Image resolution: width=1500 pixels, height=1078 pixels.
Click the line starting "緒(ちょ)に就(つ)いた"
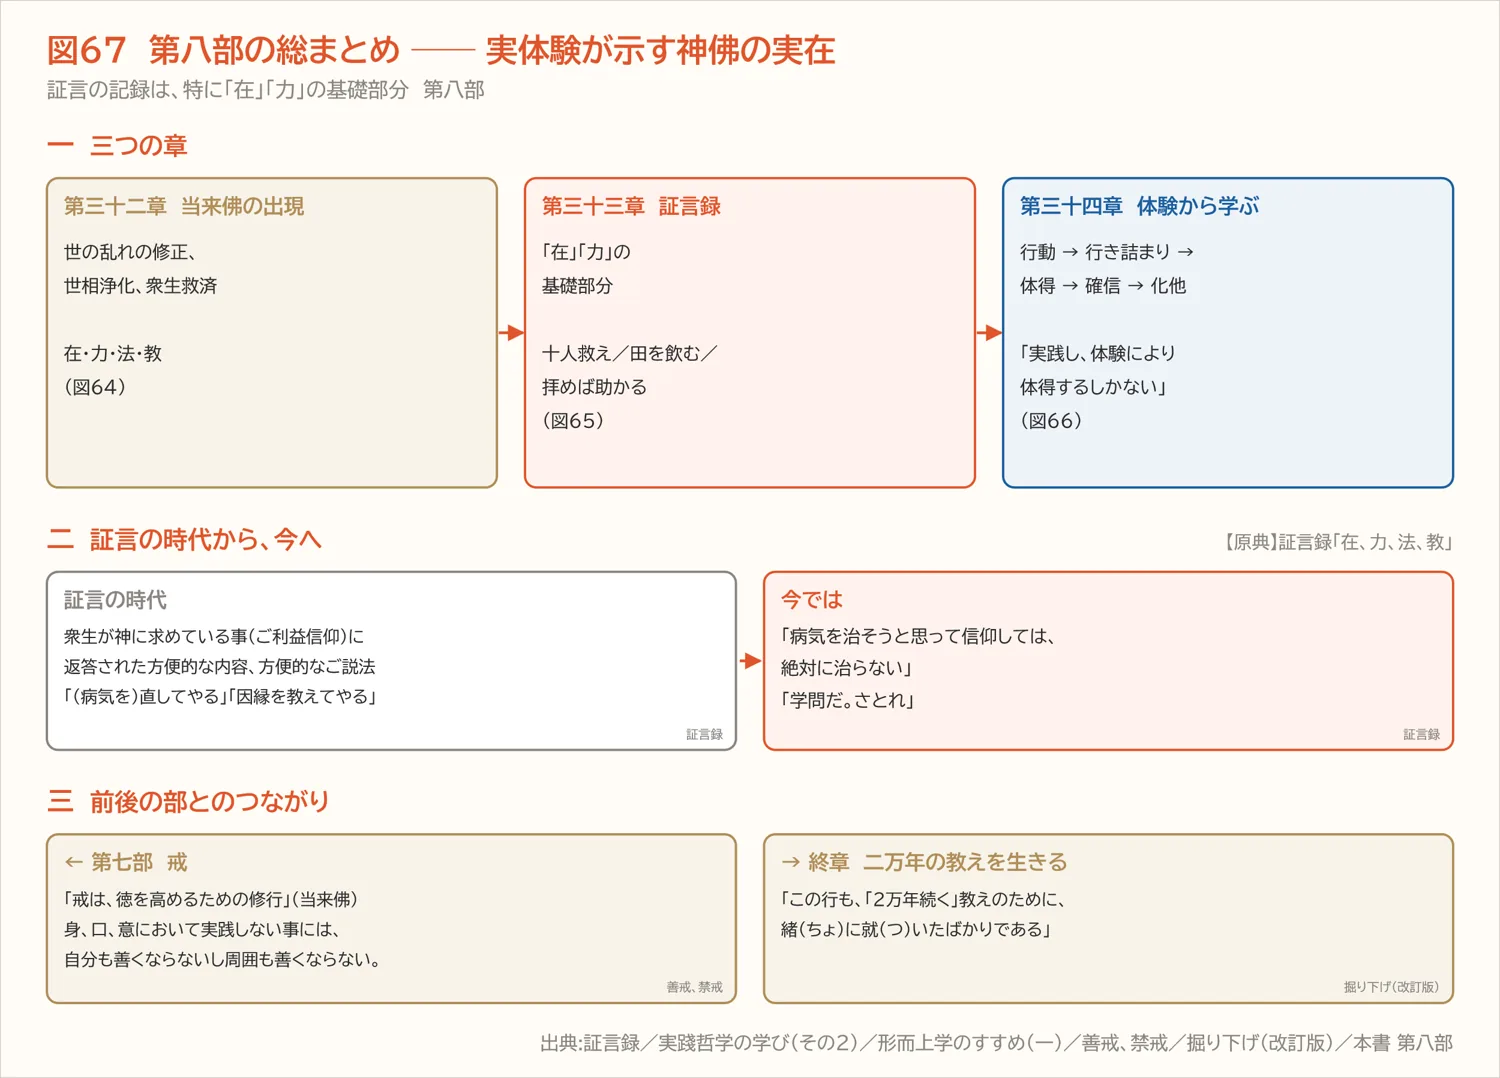[x=916, y=930]
